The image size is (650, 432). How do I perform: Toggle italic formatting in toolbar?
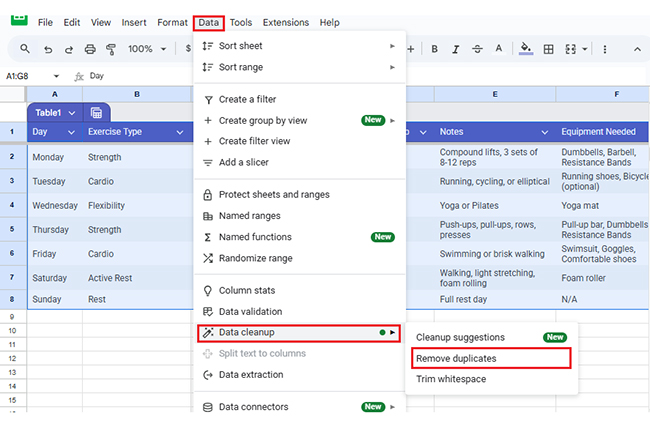pyautogui.click(x=457, y=49)
